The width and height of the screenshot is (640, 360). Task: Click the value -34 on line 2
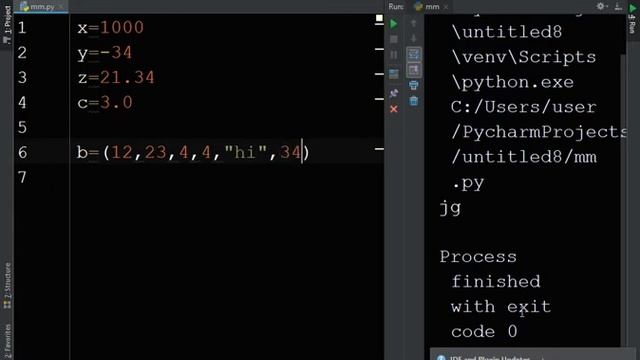click(116, 53)
